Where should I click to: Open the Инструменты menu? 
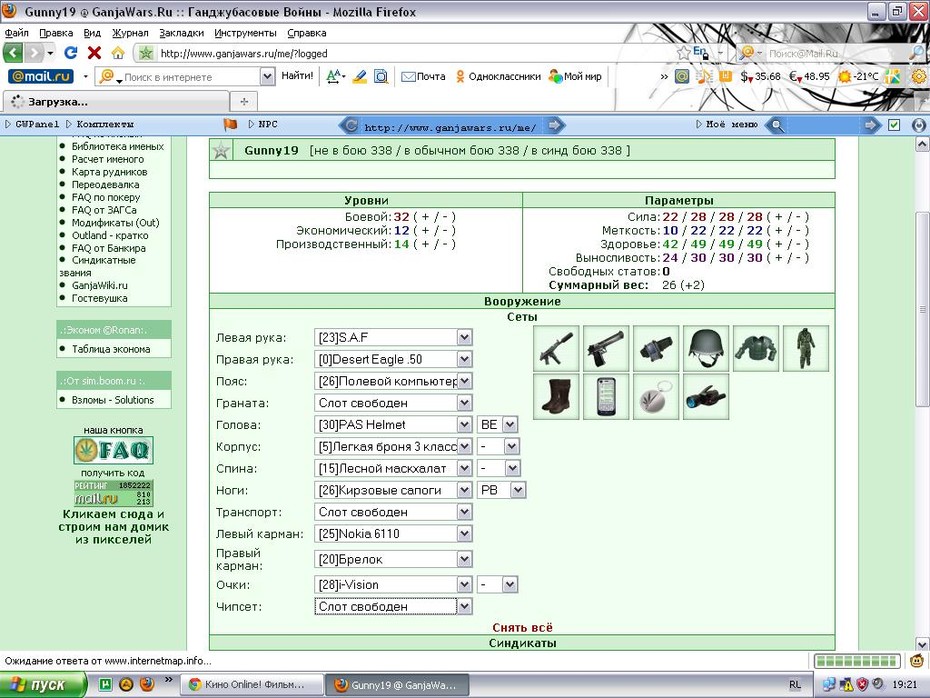(x=246, y=33)
